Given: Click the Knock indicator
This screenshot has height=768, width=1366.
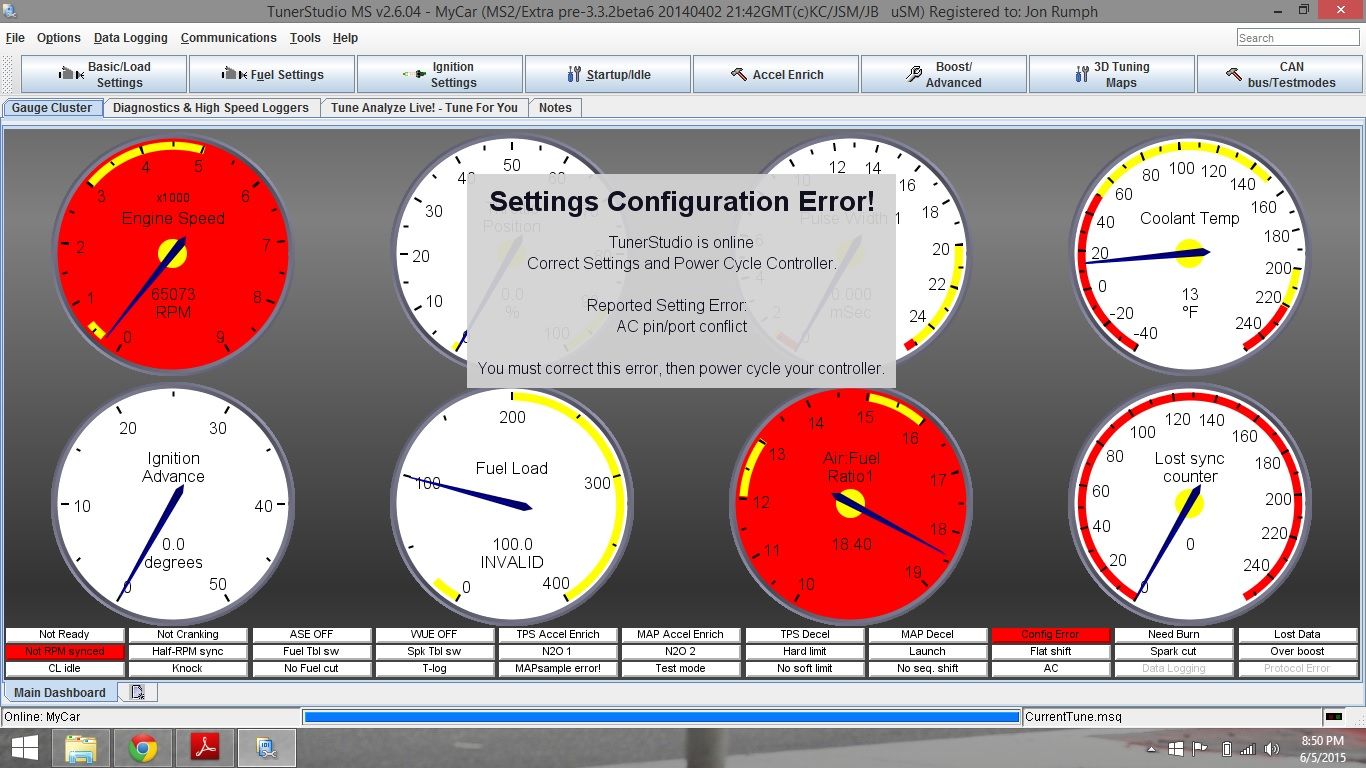Looking at the screenshot, I should [188, 669].
